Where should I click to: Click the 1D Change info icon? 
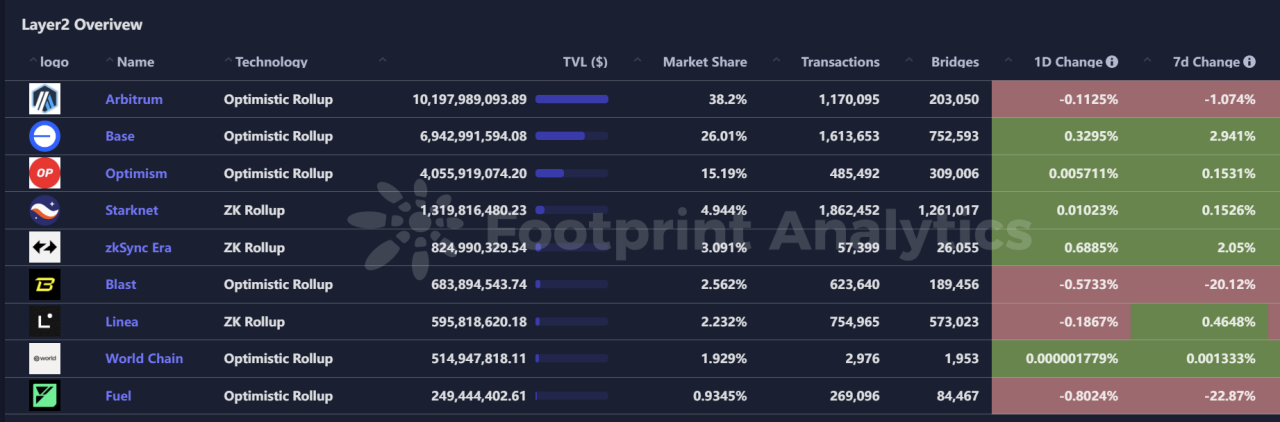(1112, 62)
